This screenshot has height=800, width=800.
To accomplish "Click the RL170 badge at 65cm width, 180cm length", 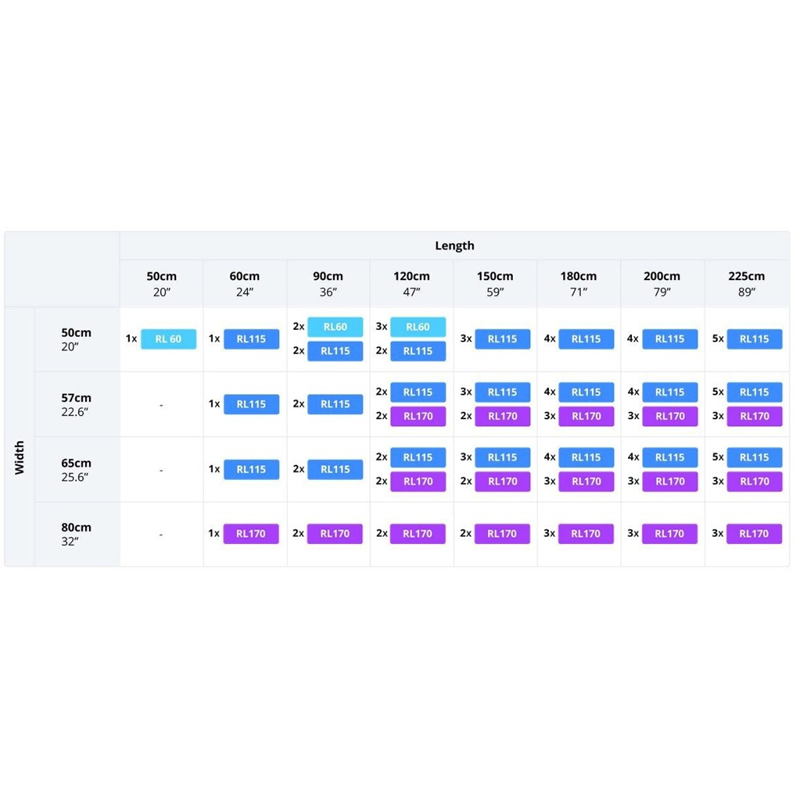I will tap(586, 482).
